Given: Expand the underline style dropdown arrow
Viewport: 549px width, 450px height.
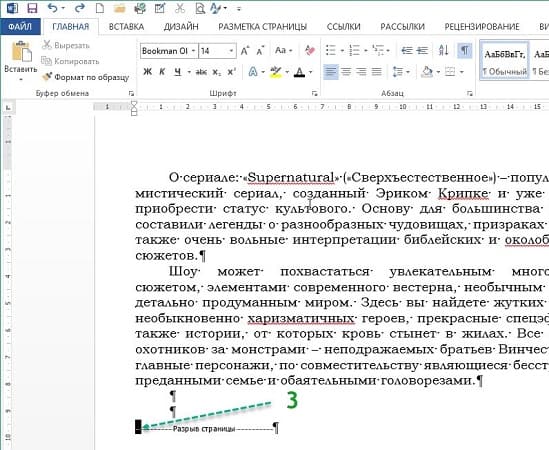Looking at the screenshot, I should pyautogui.click(x=189, y=72).
